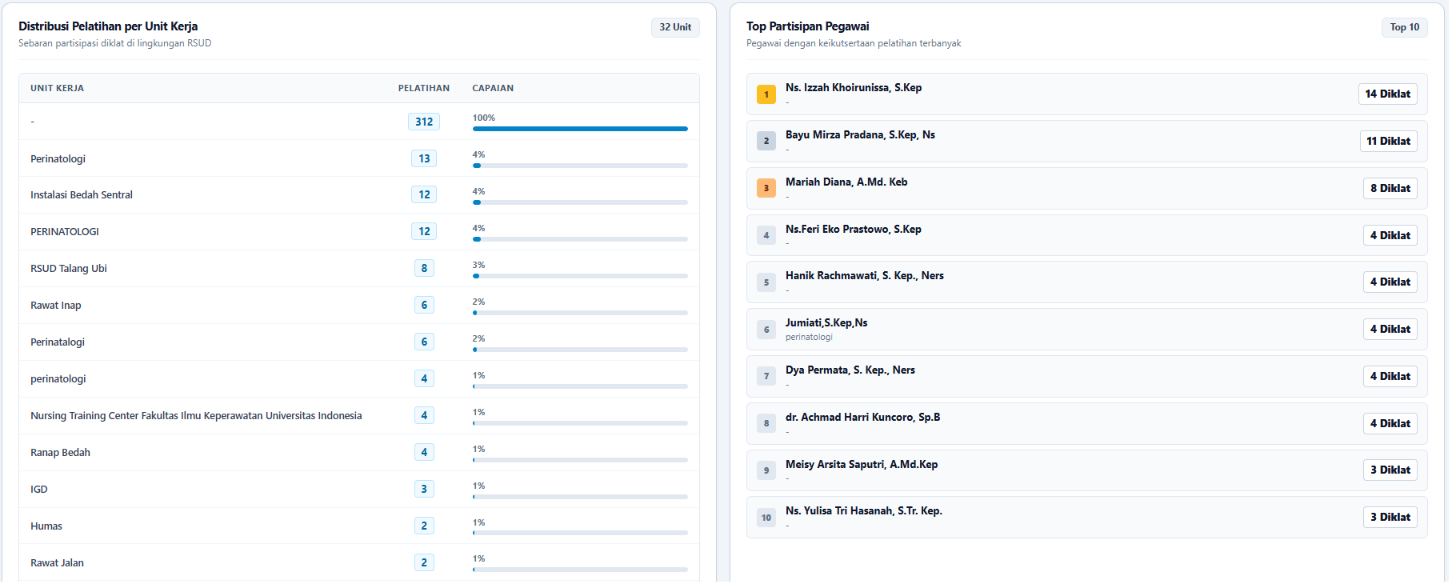Select the name "Dya Permata, S. Kep., Ners"
The image size is (1449, 582).
click(x=851, y=370)
